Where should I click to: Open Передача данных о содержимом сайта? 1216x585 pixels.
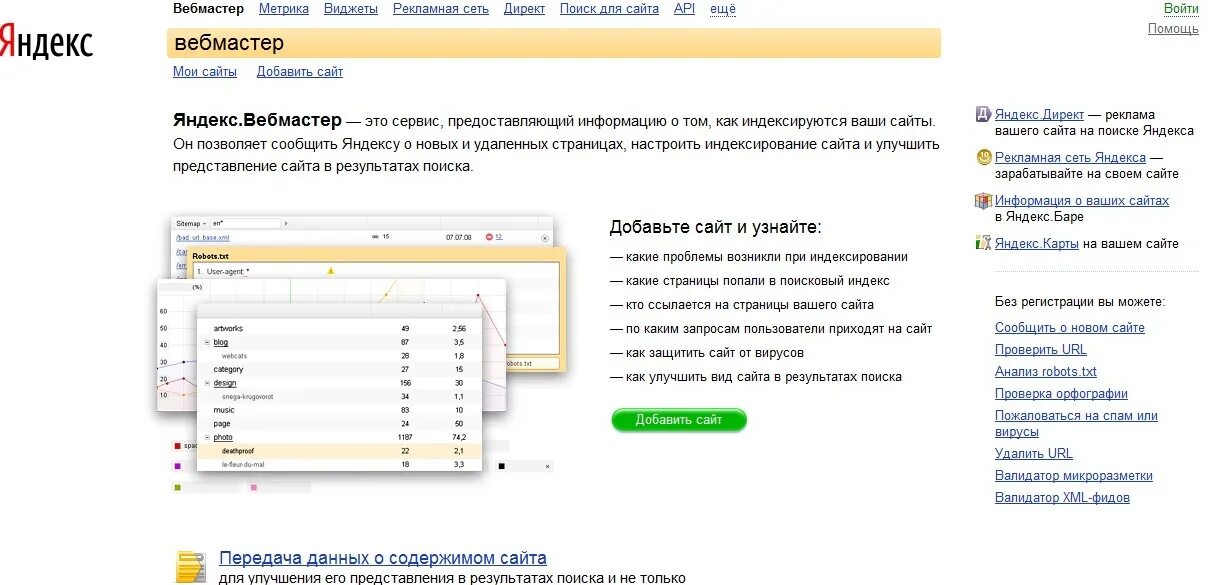coord(383,558)
